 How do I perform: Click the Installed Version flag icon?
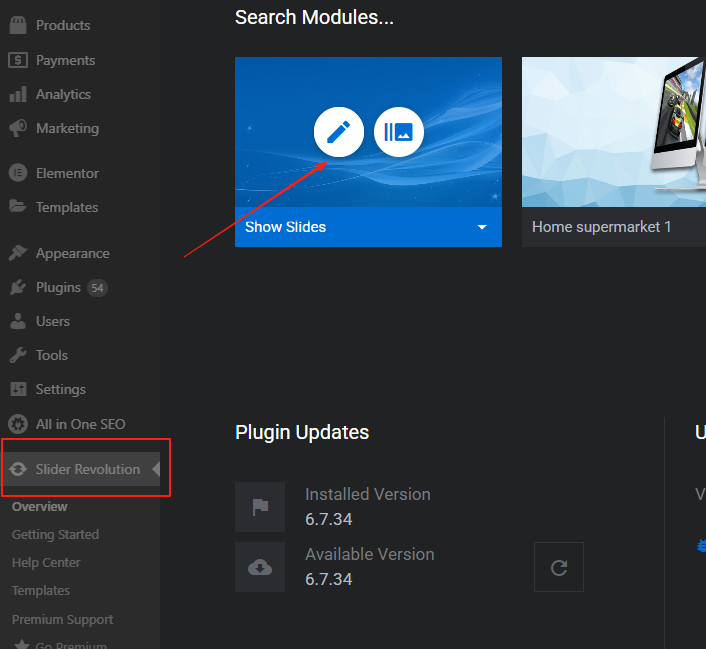point(260,507)
